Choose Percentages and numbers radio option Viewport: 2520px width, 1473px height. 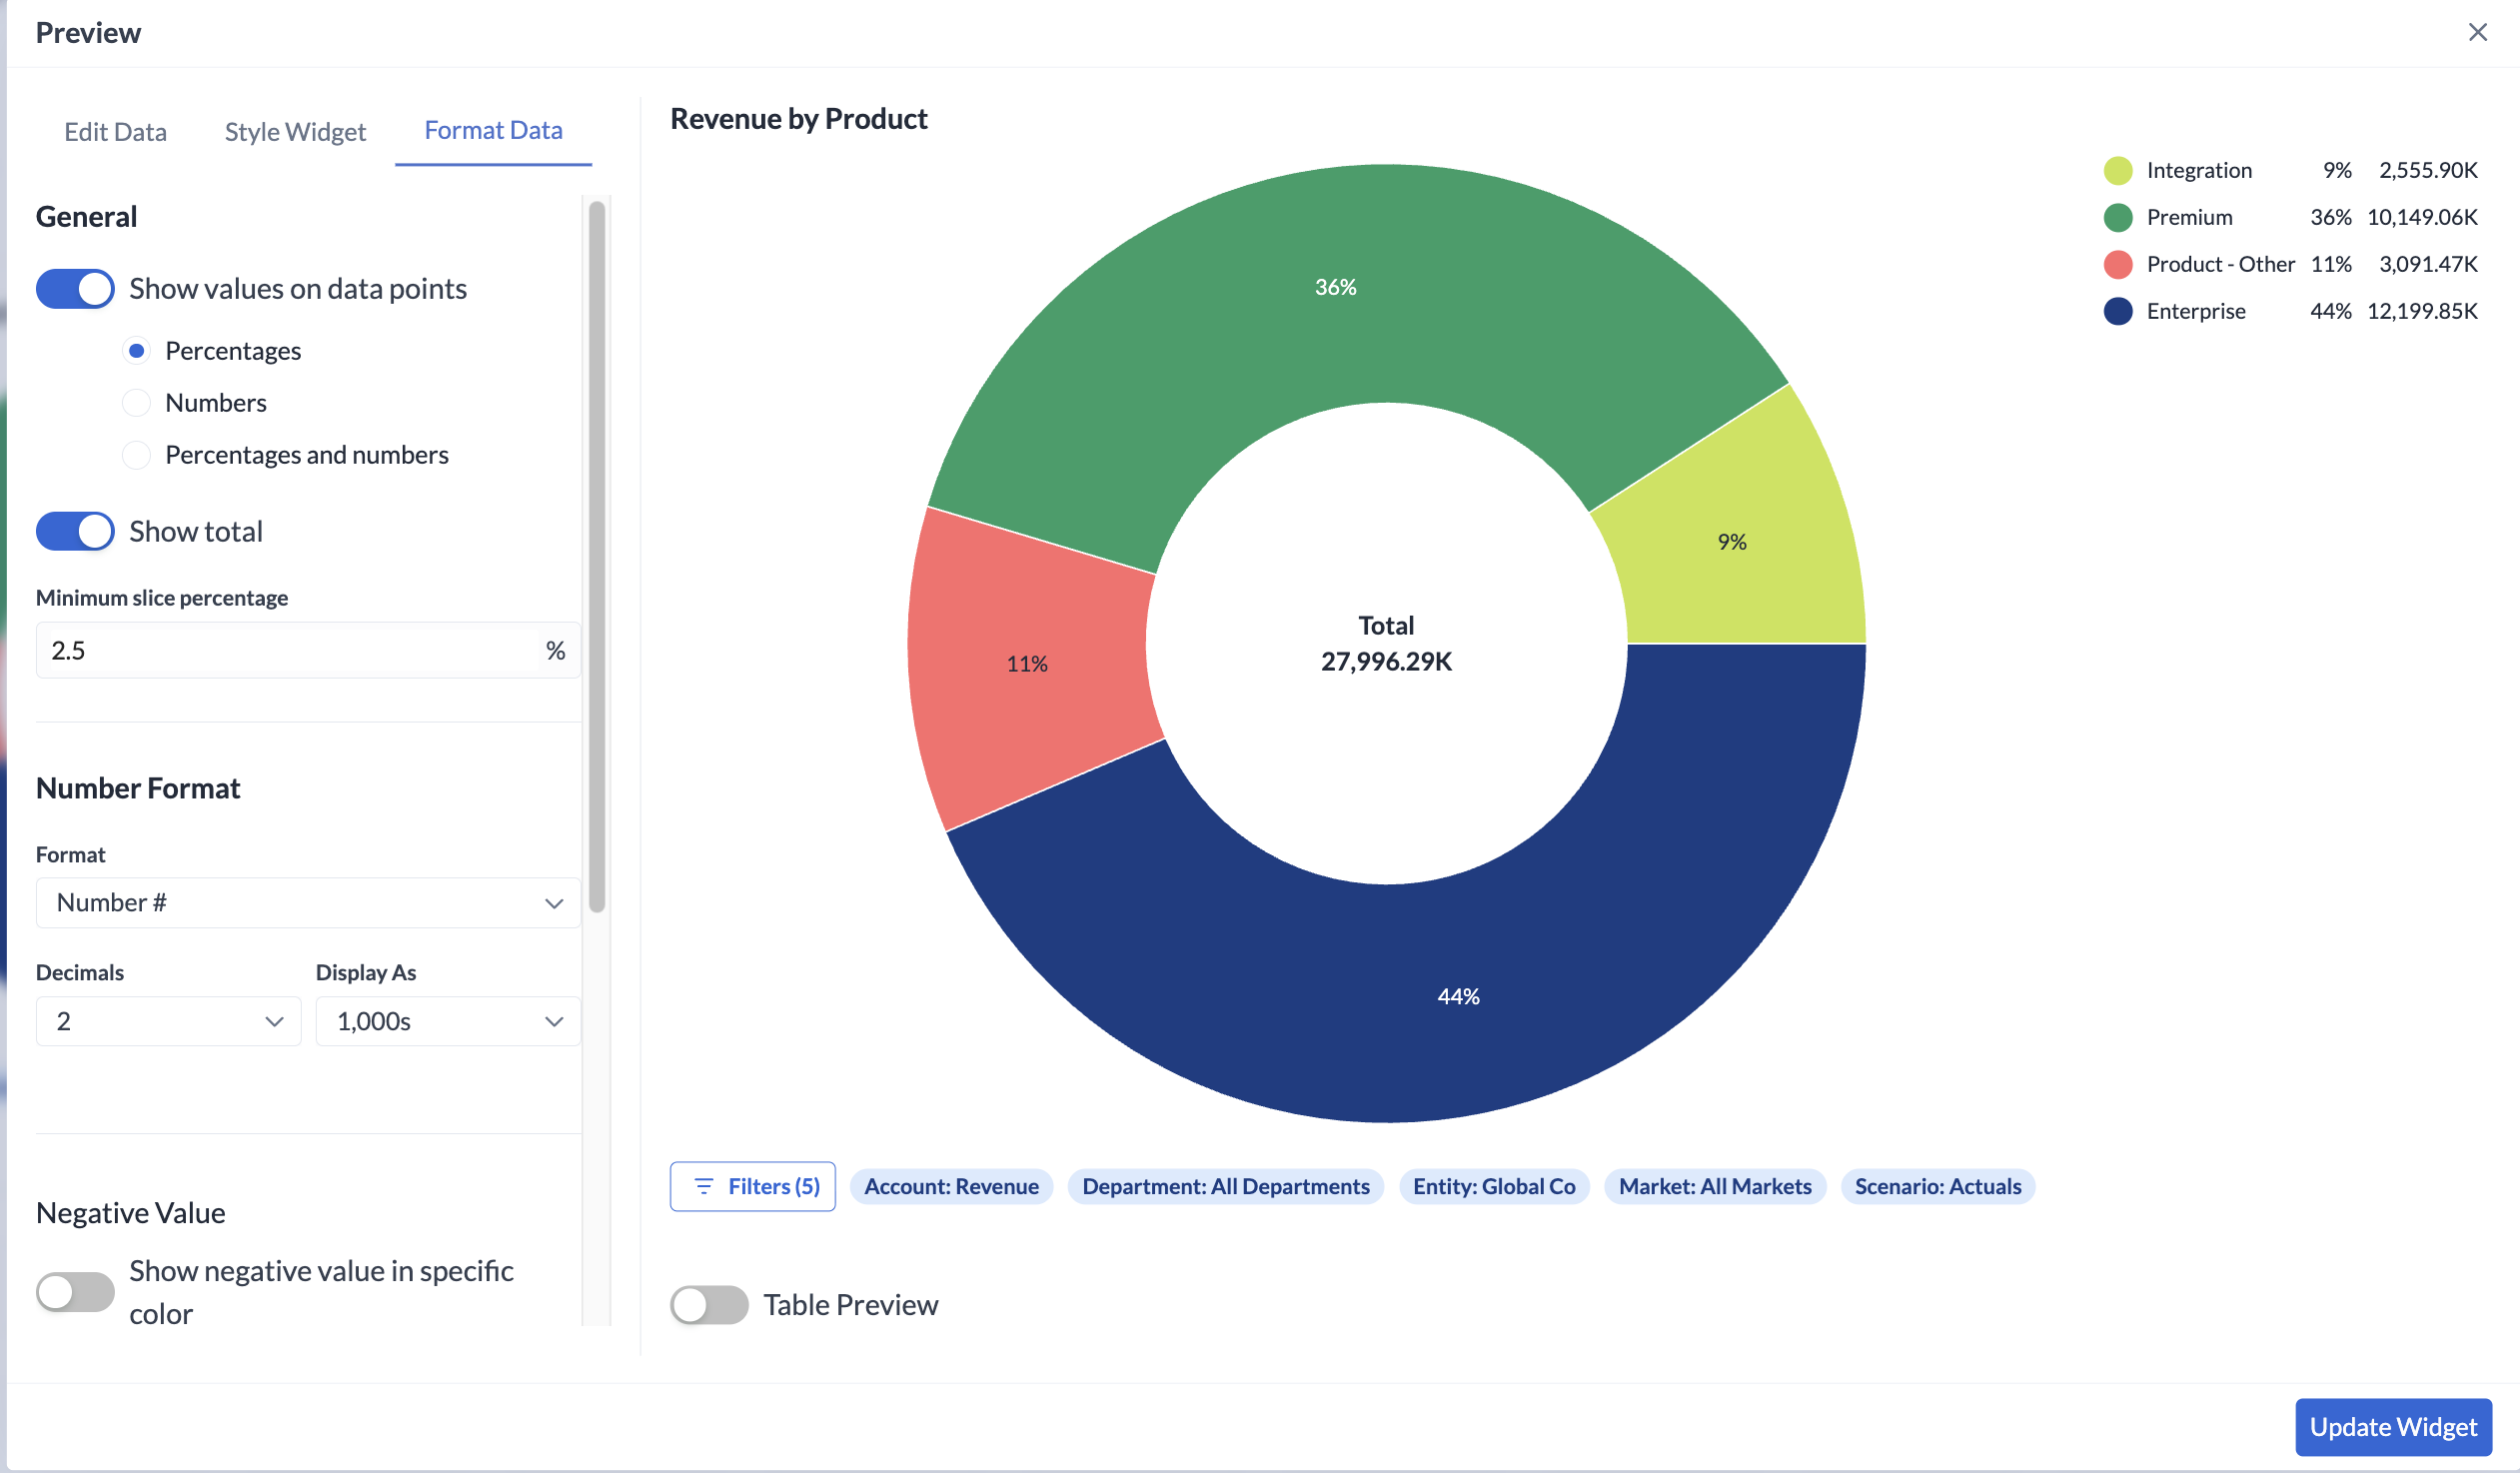pos(136,455)
